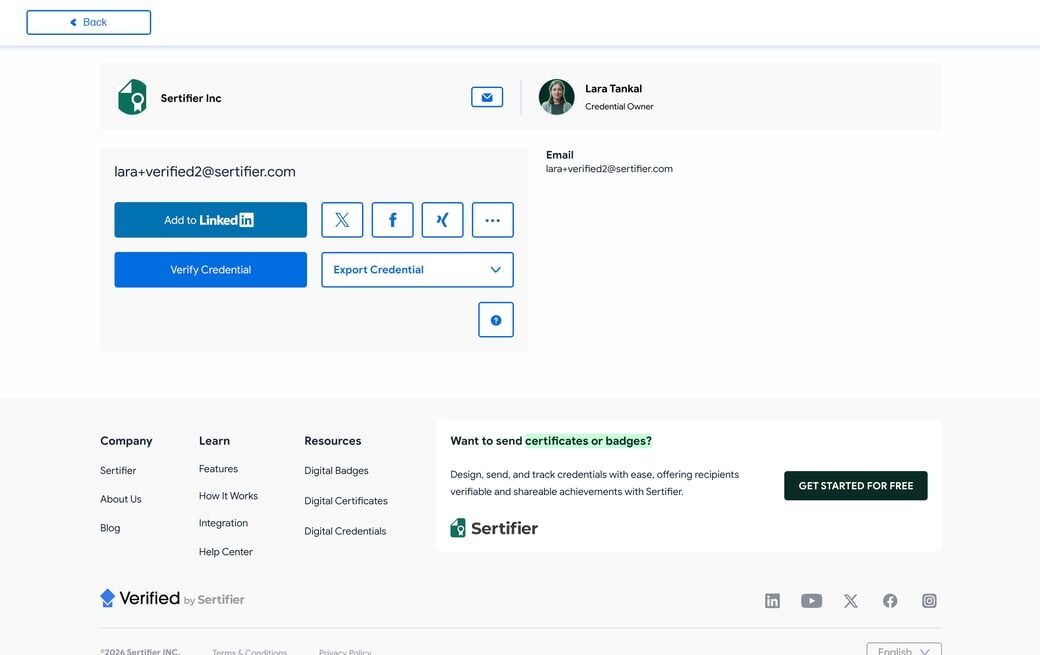Open the Digital Certificates link

tap(346, 501)
